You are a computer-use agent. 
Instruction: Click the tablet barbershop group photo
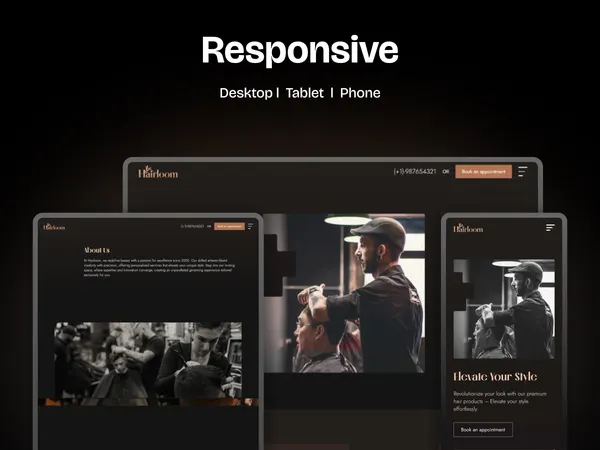(x=148, y=360)
